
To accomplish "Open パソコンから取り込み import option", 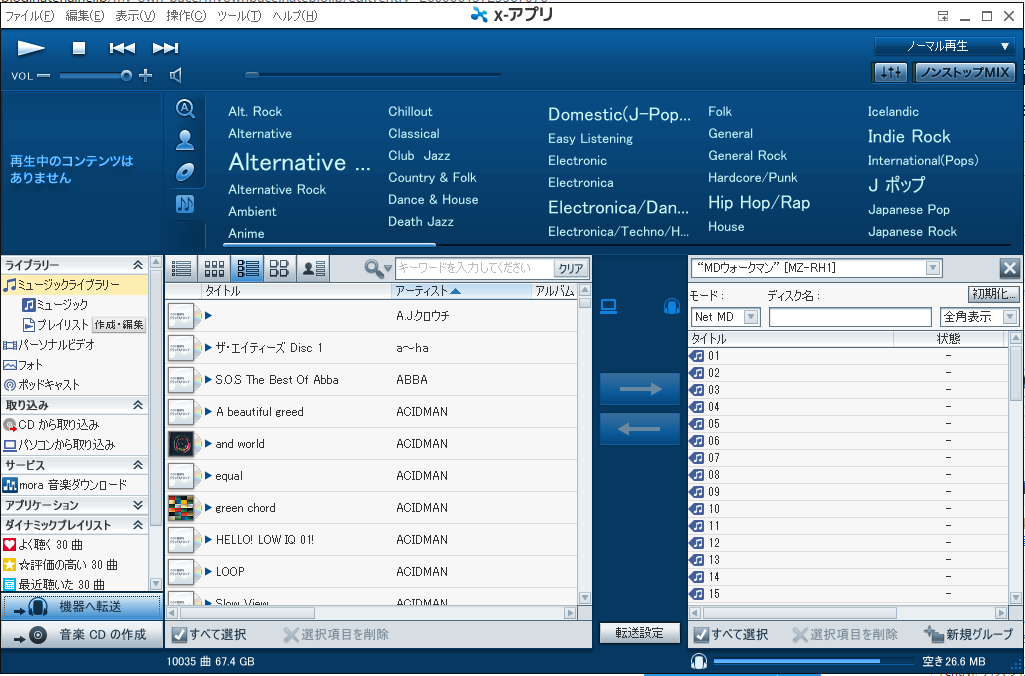I will (59, 445).
